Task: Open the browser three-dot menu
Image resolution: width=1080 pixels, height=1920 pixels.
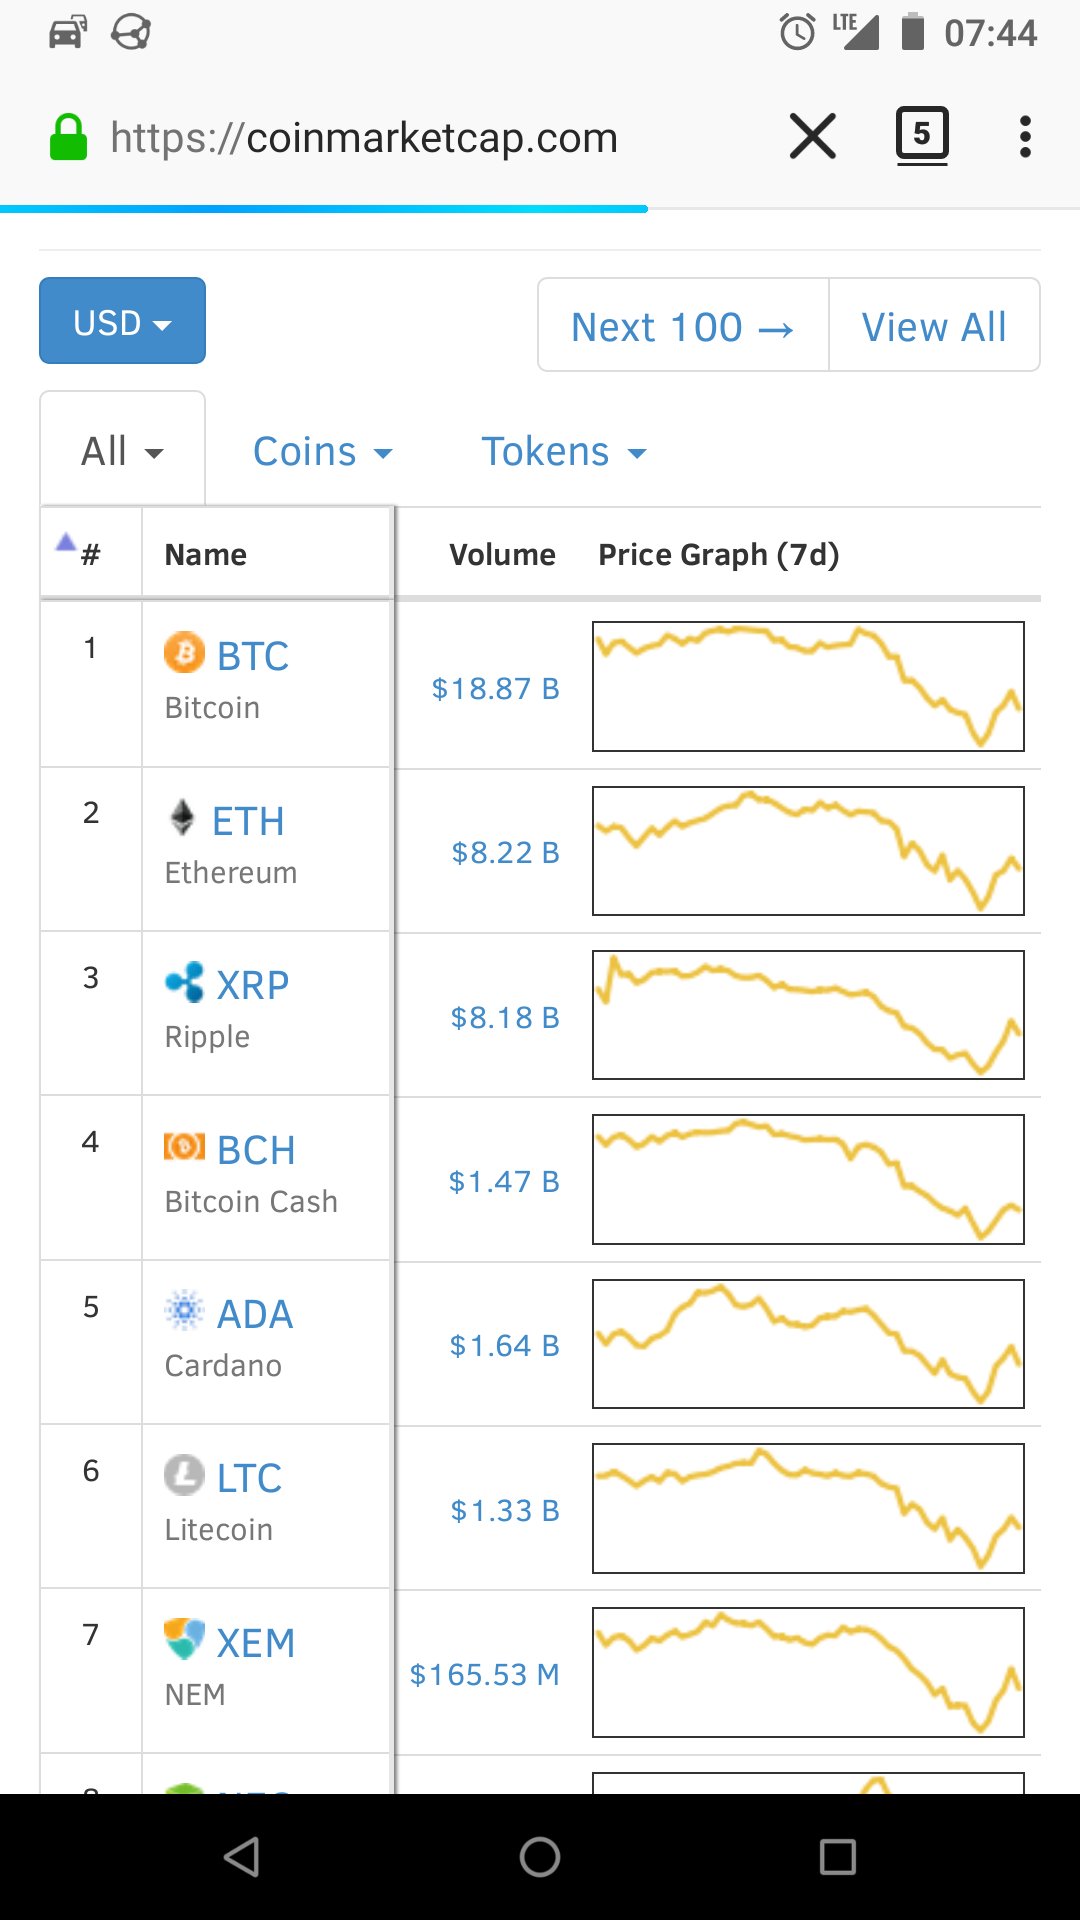Action: (x=1025, y=137)
